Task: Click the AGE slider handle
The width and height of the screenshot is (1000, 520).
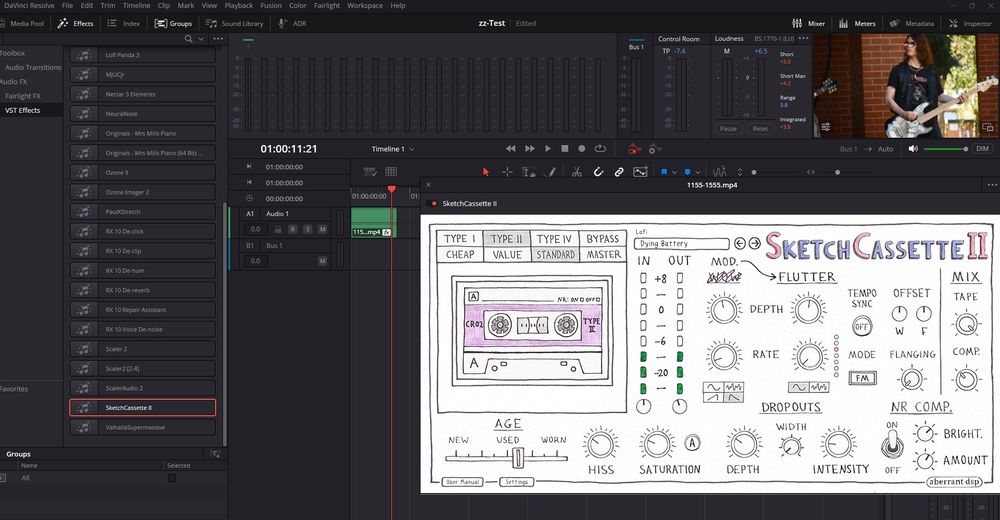Action: click(518, 456)
